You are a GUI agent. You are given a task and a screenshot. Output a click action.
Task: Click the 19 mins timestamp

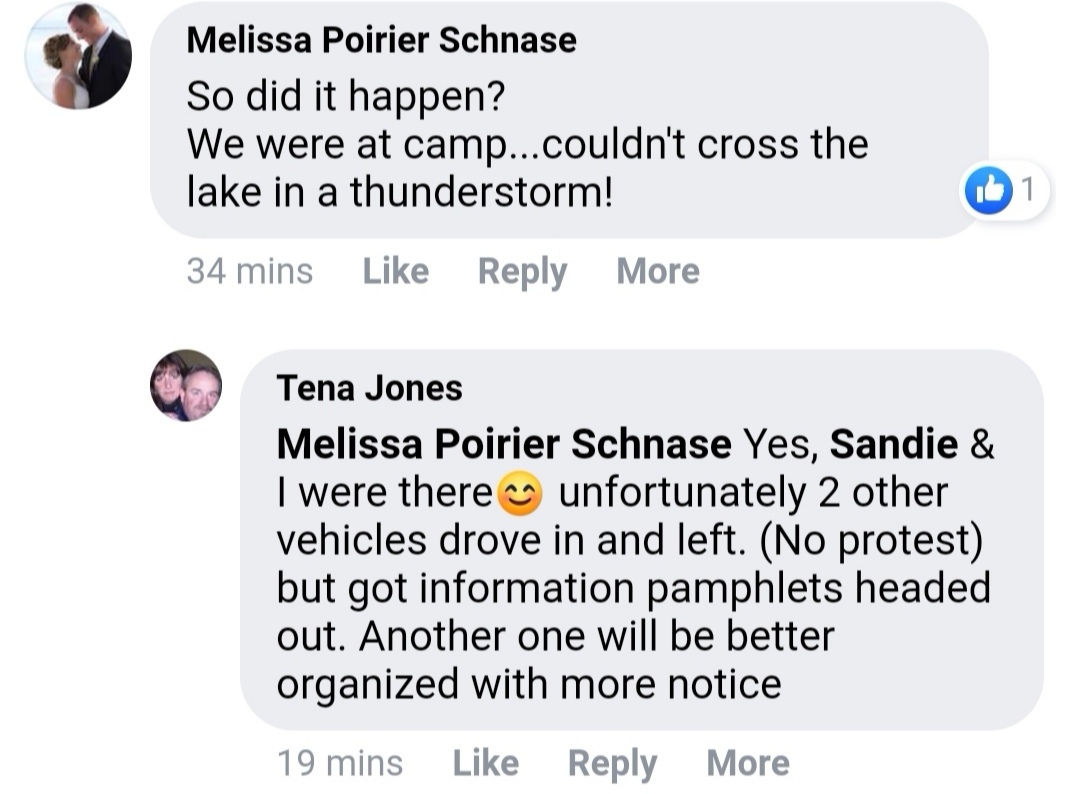pyautogui.click(x=340, y=763)
